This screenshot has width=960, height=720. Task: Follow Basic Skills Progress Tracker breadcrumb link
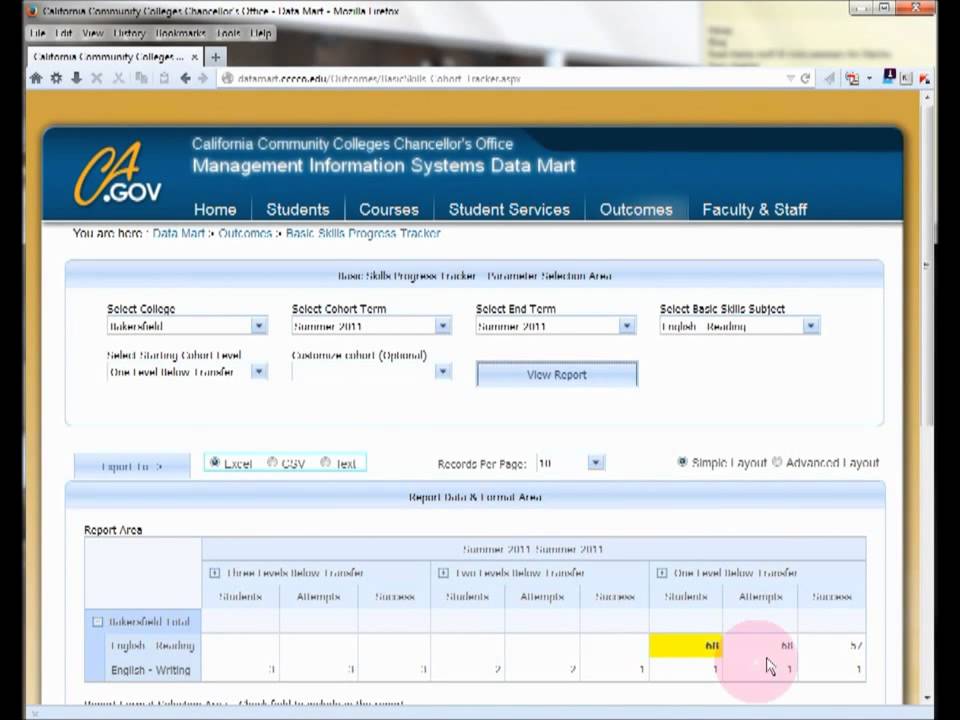tap(363, 233)
